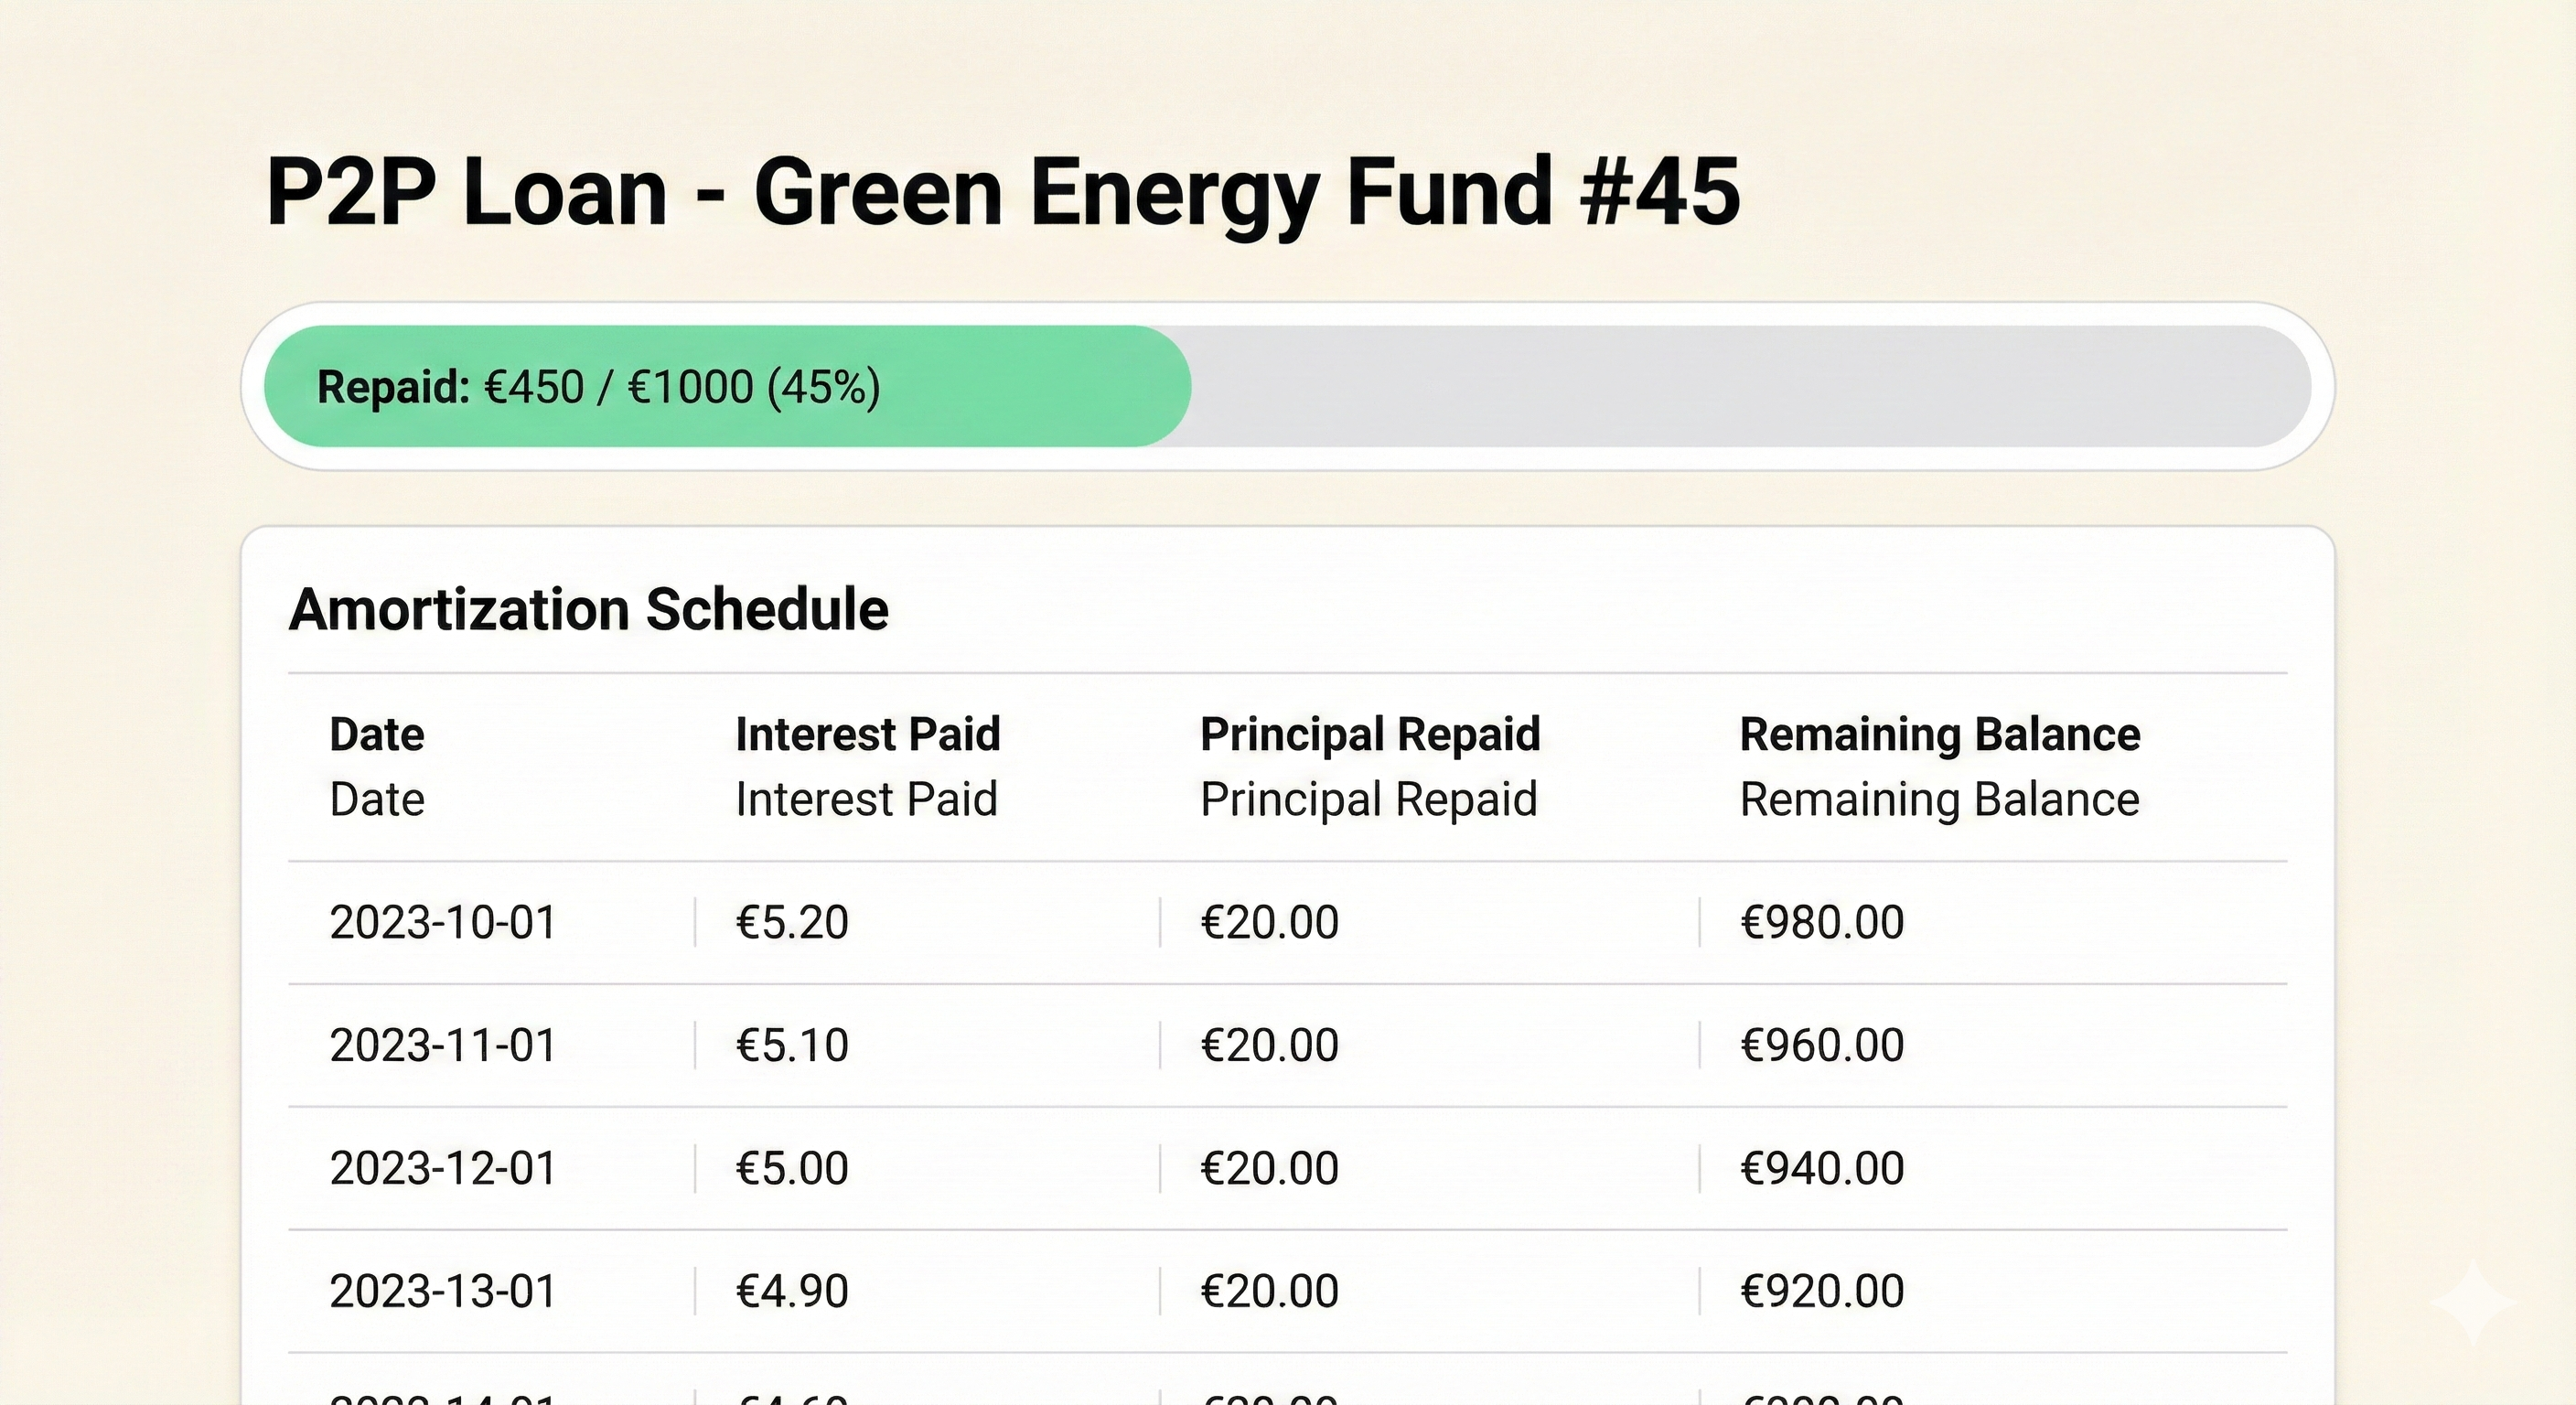This screenshot has height=1405, width=2576.
Task: Click the €4.90 interest paid cell
Action: 792,1291
